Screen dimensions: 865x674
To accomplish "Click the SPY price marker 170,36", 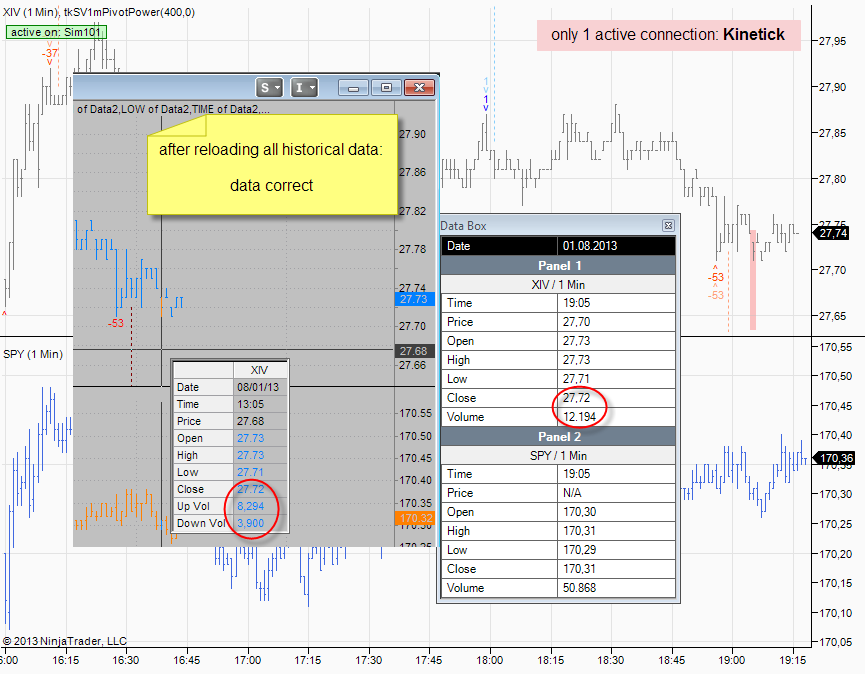I will (x=833, y=458).
